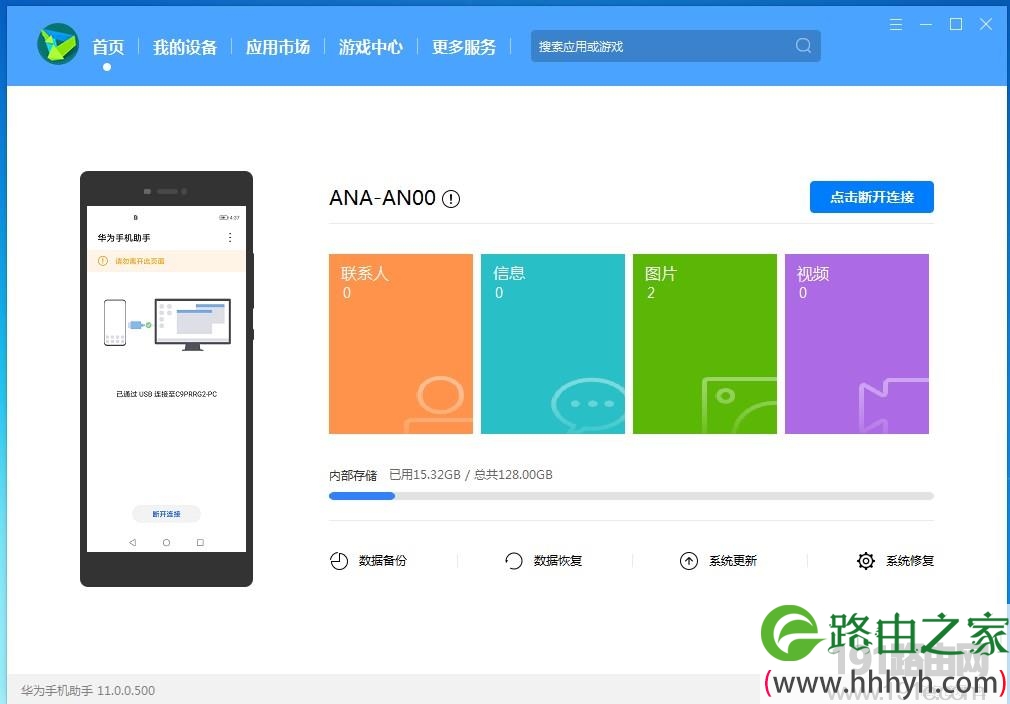Viewport: 1010px width, 704px height.
Task: Click contact silhouette icon in 联系人 tile
Action: (439, 404)
